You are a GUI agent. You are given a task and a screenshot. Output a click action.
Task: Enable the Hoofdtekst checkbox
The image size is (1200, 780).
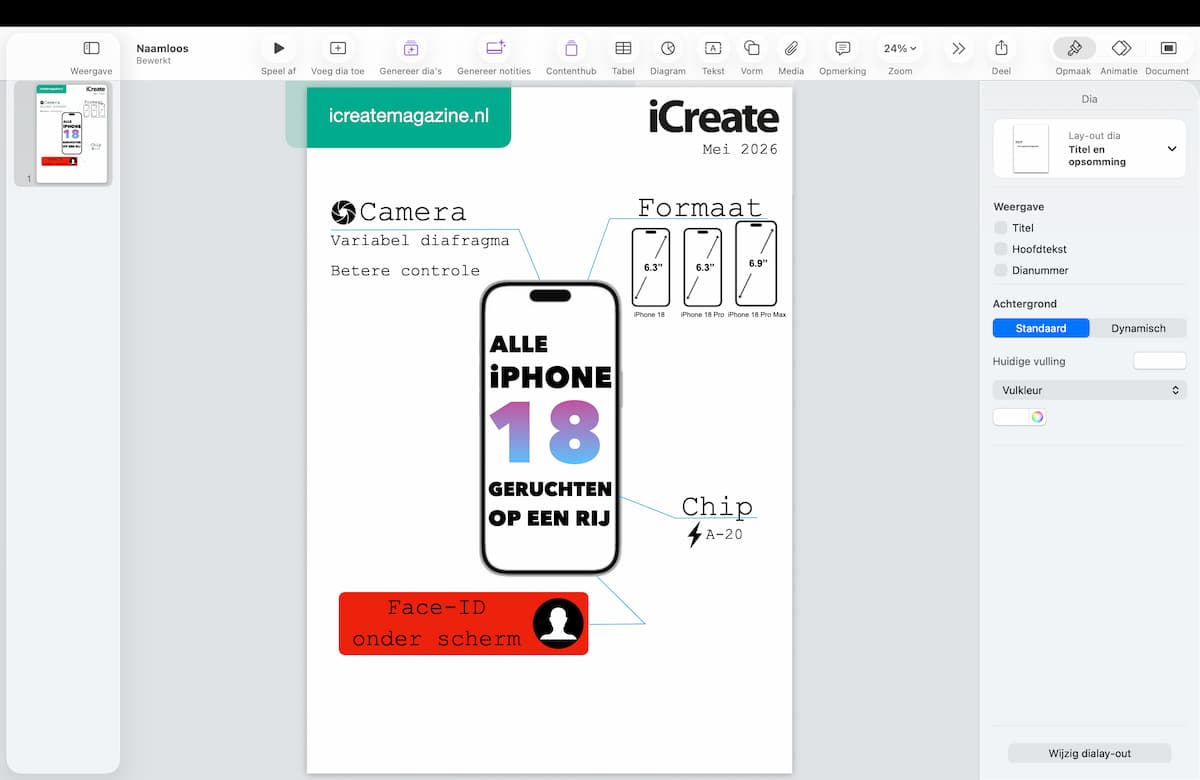(x=1001, y=249)
